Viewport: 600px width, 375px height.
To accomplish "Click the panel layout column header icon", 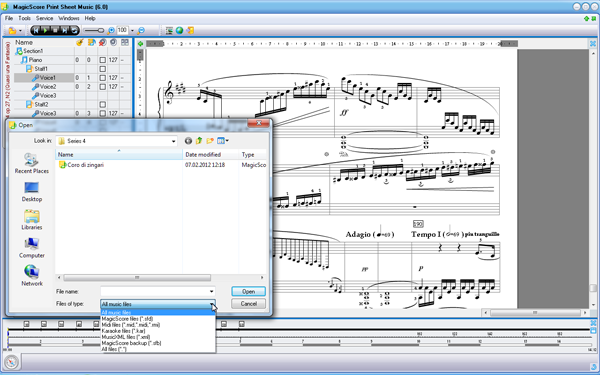I will pos(125,42).
